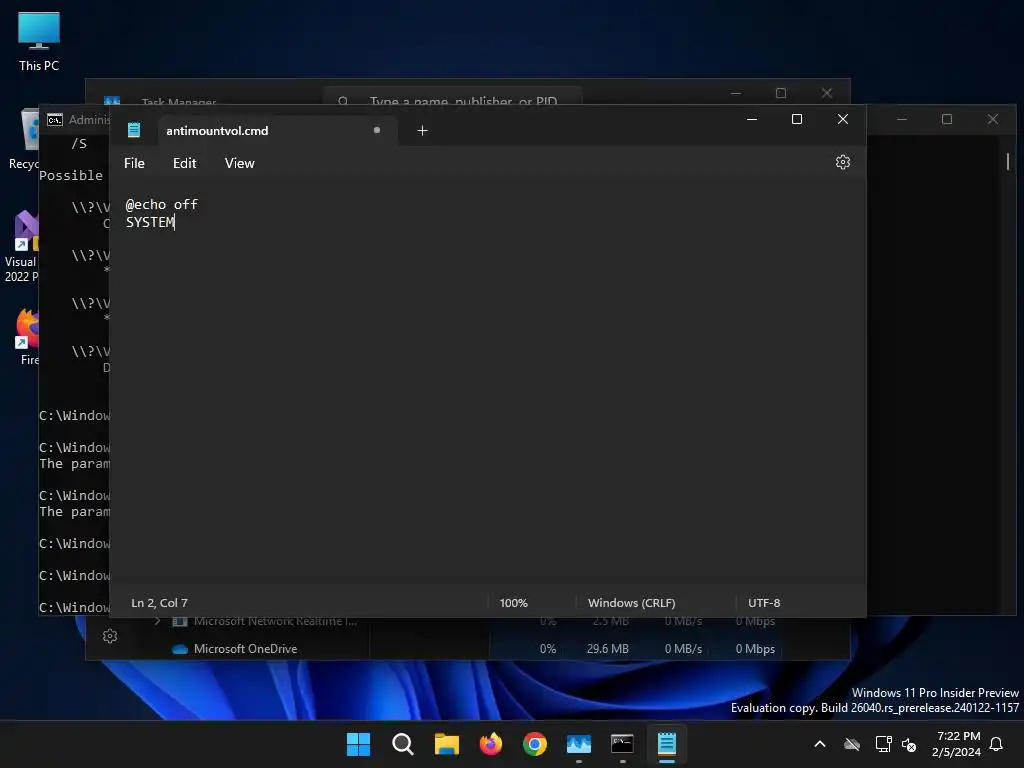Open File Explorer from the taskbar
Screen dimensions: 1024x768
point(447,744)
